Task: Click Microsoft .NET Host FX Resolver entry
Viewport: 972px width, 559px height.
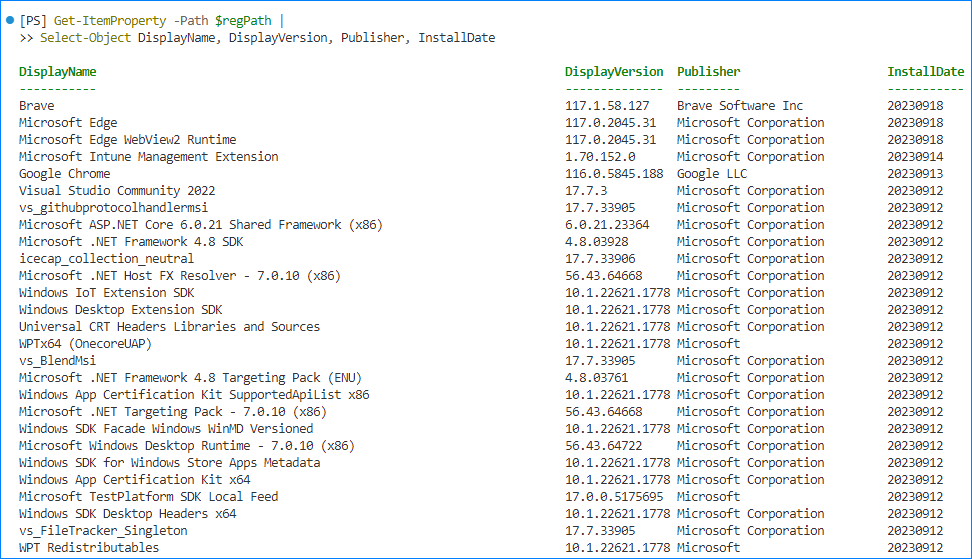Action: click(180, 276)
